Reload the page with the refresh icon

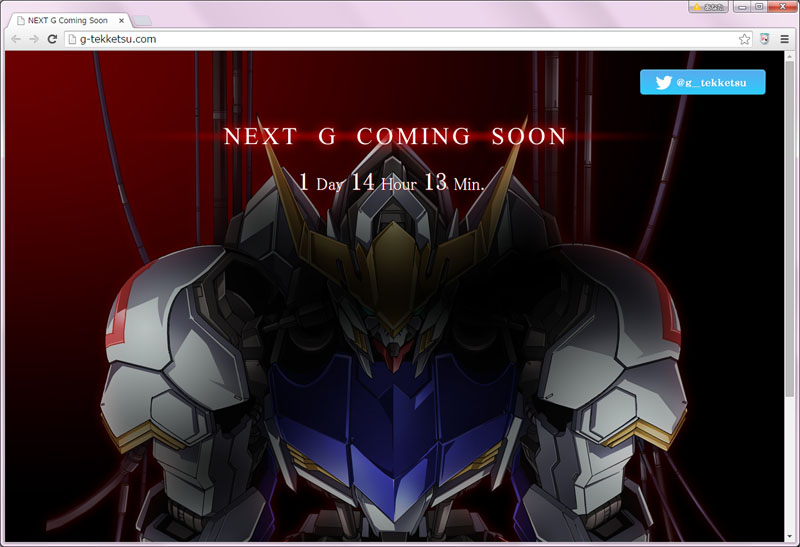(52, 39)
